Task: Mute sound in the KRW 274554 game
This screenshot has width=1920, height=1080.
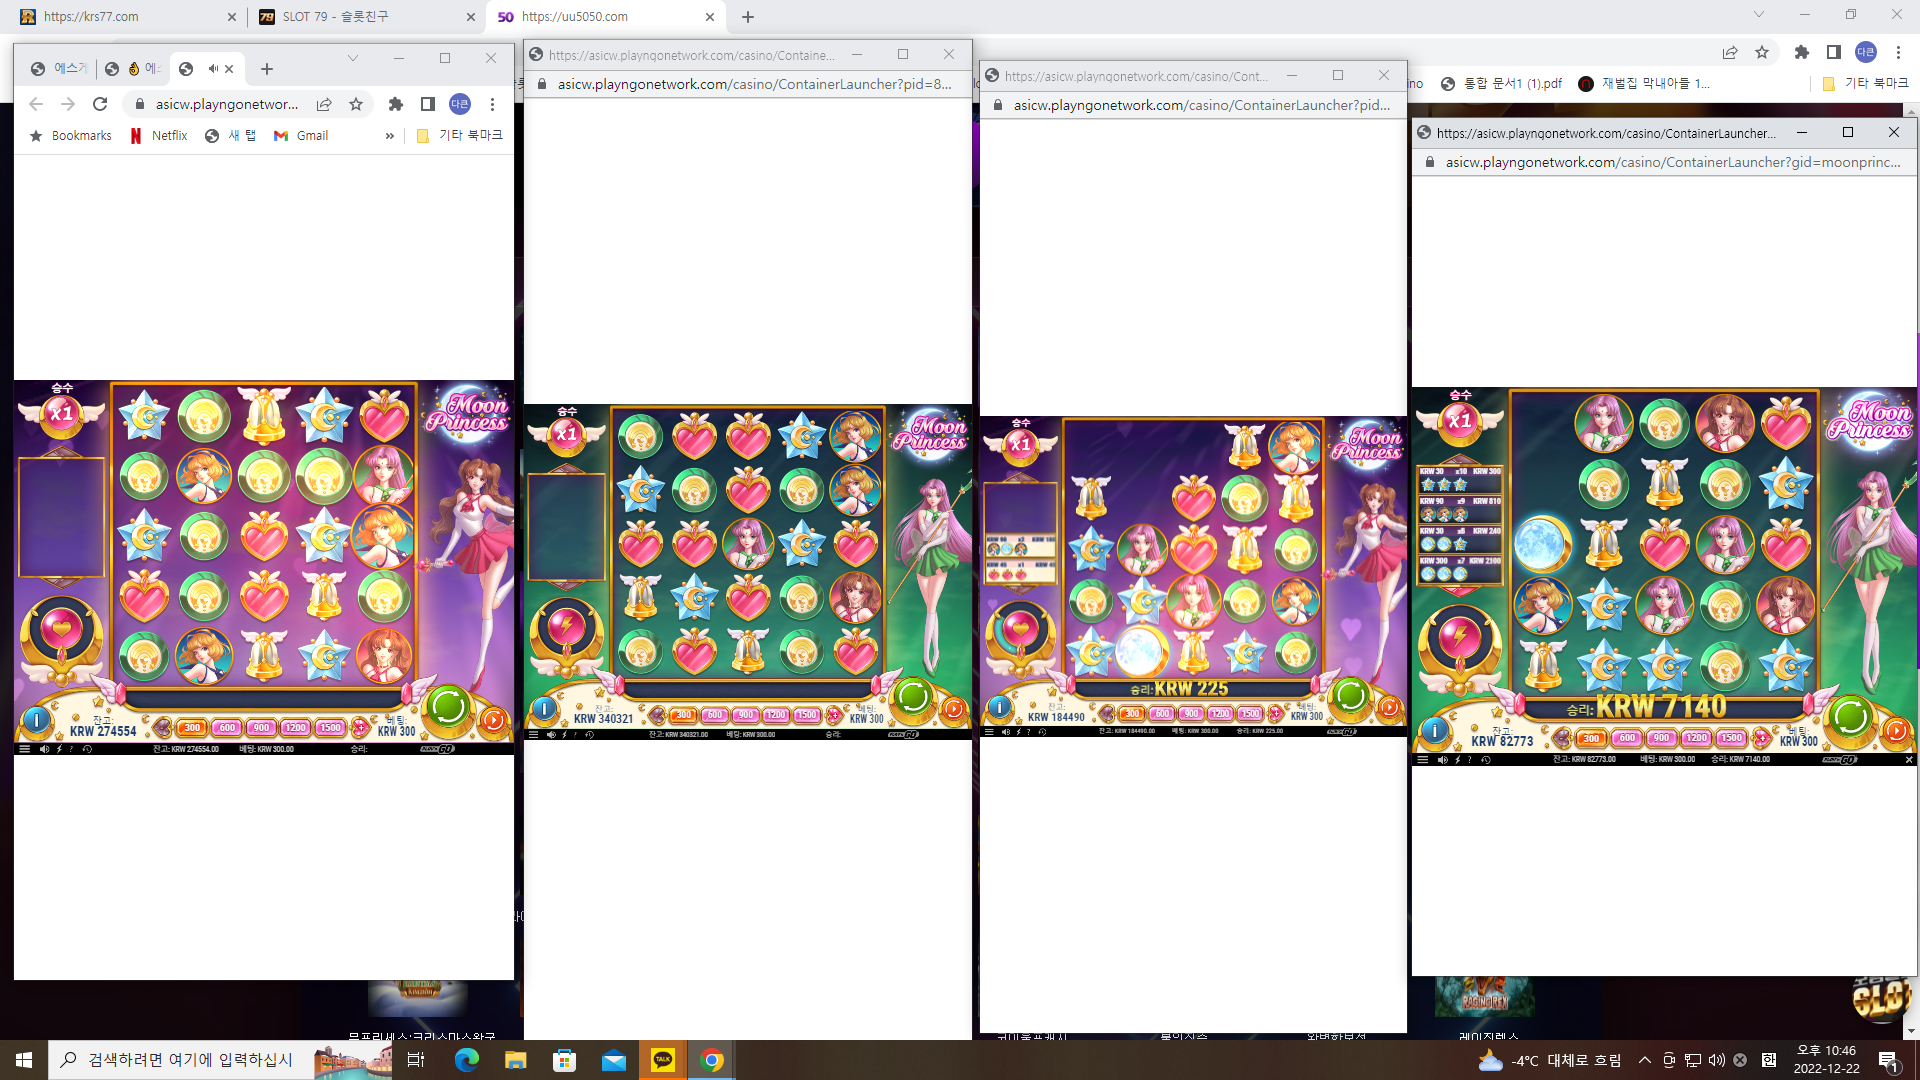Action: 44,749
